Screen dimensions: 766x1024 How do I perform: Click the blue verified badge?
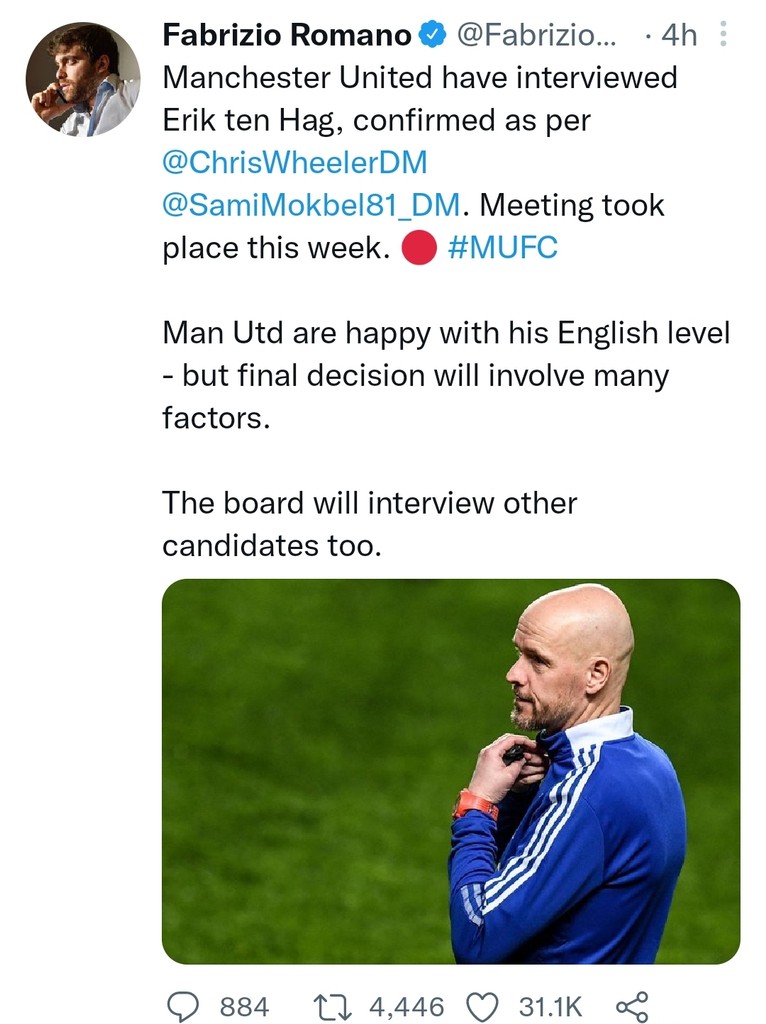(x=431, y=36)
